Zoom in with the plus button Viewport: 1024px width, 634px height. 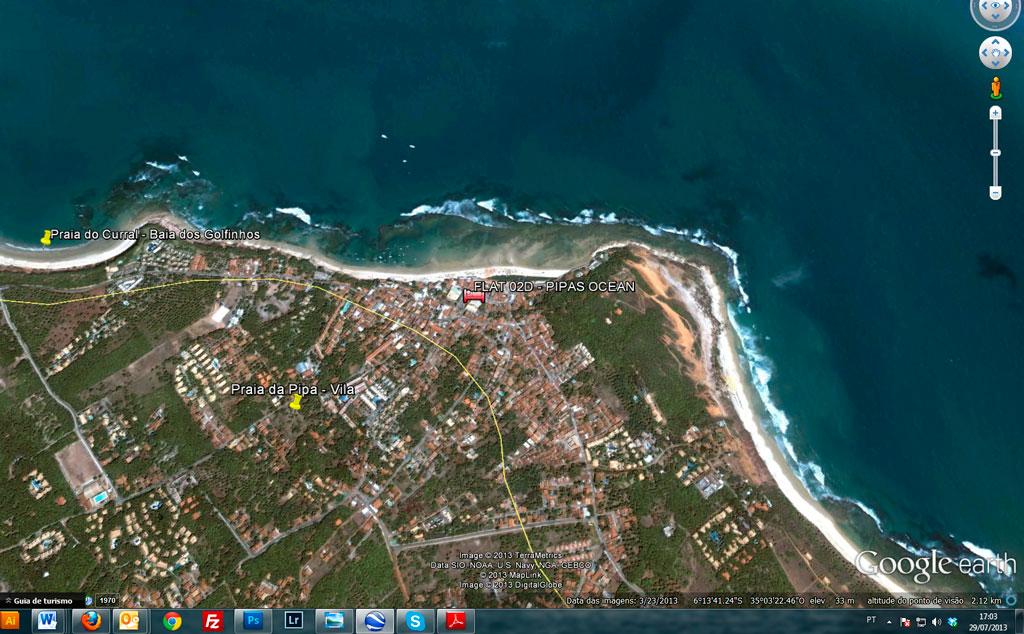tap(995, 113)
